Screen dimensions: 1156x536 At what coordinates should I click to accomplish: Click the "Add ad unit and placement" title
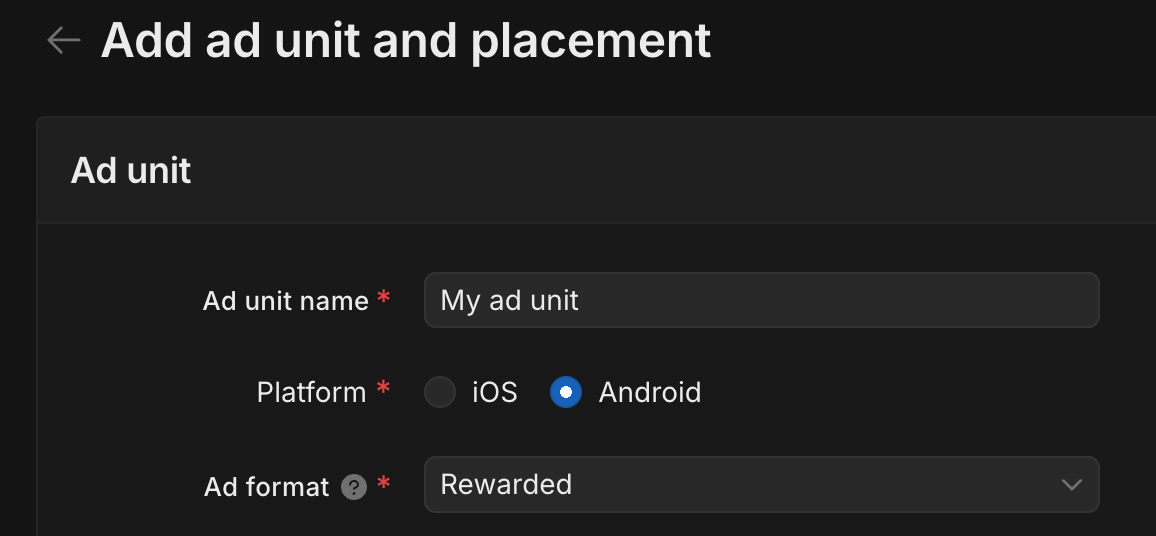(x=406, y=40)
